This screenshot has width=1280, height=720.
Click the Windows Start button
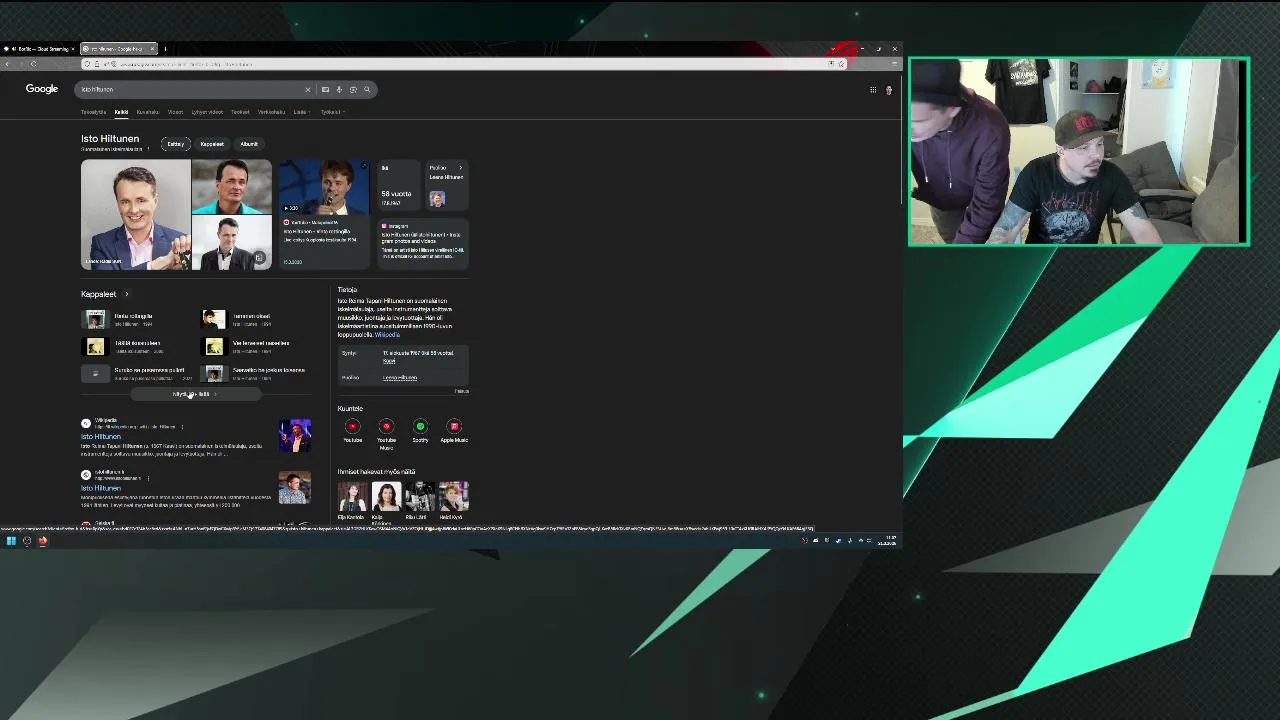tap(11, 541)
